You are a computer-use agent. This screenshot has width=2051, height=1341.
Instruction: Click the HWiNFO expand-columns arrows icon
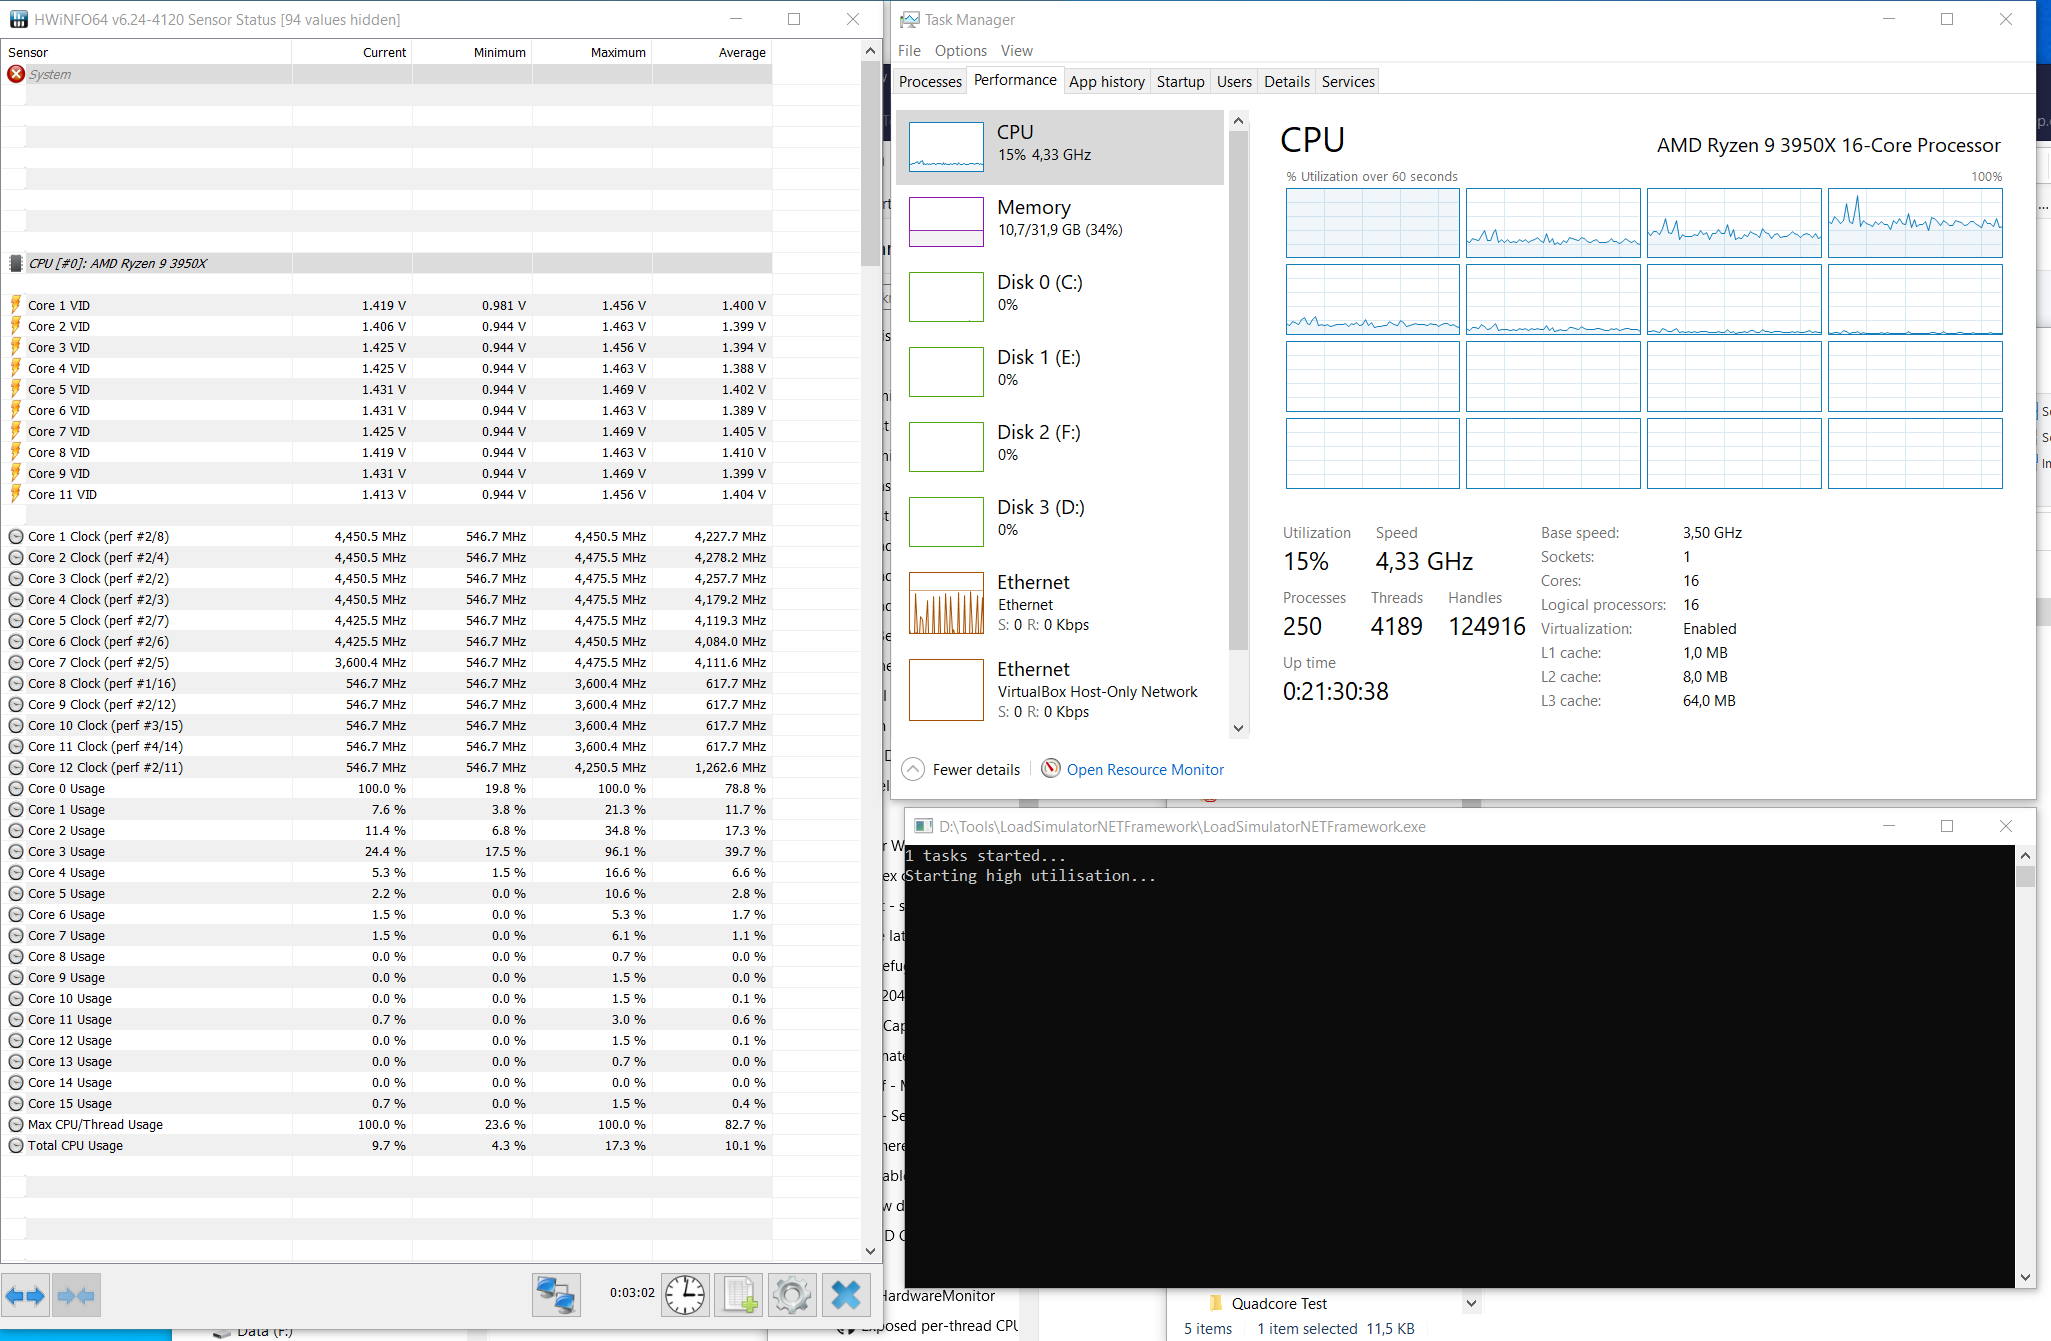coord(25,1296)
